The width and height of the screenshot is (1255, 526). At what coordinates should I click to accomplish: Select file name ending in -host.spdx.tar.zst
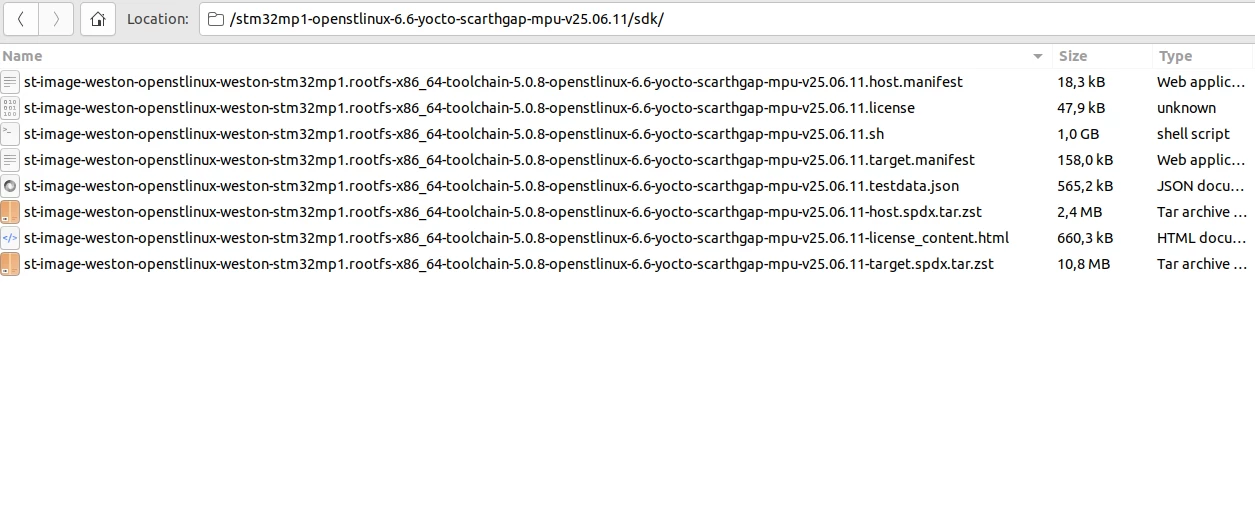(x=505, y=212)
